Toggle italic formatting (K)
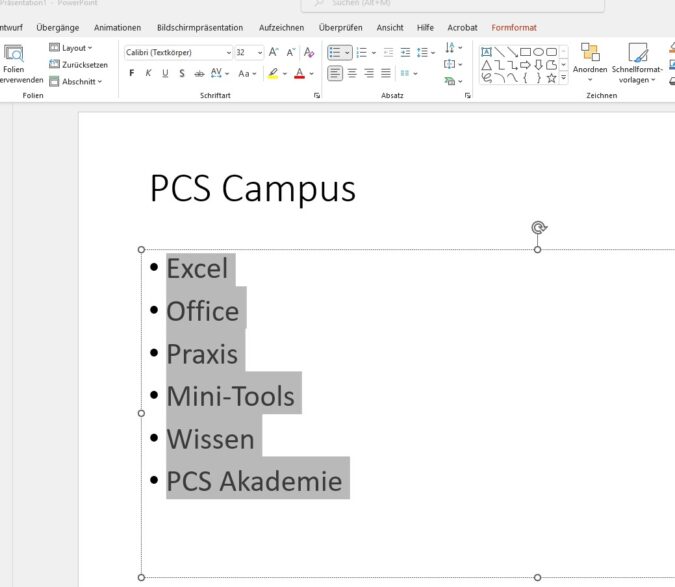Image resolution: width=675 pixels, height=587 pixels. pyautogui.click(x=148, y=74)
